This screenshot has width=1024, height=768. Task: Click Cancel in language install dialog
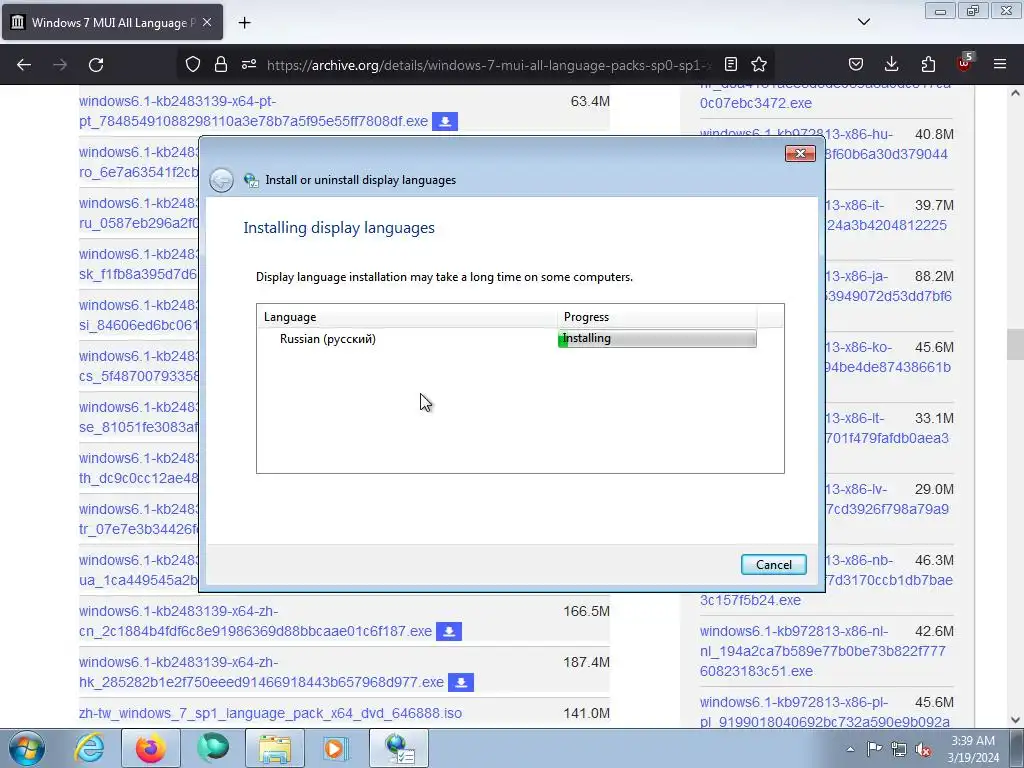coord(773,565)
